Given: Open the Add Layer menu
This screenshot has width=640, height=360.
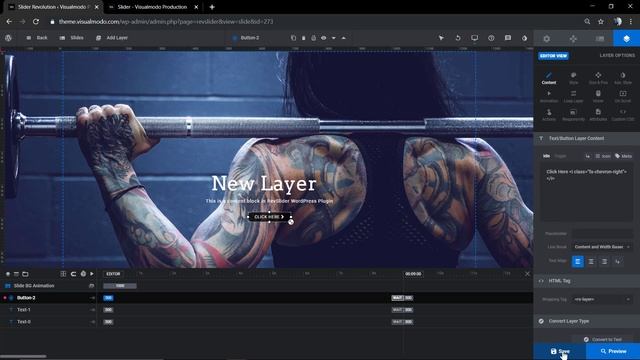Looking at the screenshot, I should click(112, 38).
